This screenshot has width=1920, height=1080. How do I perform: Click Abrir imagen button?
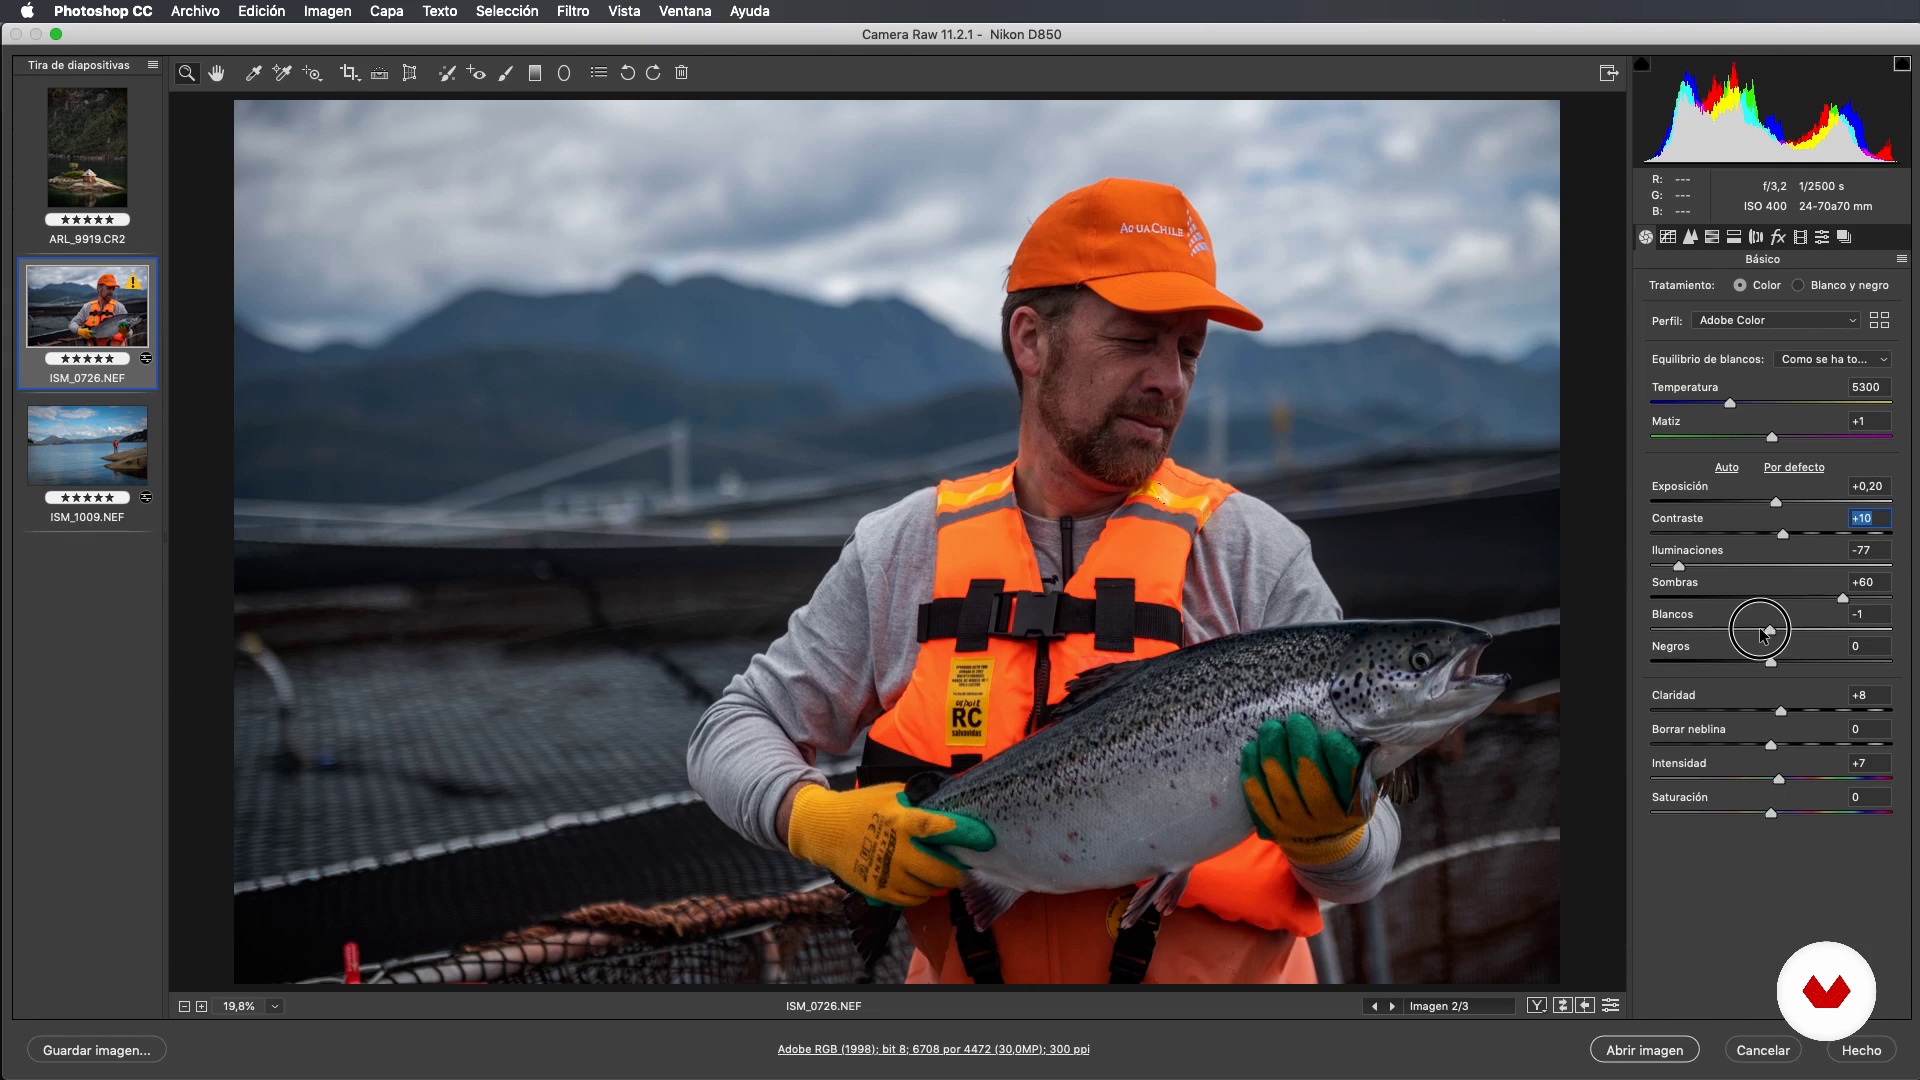1644,1050
